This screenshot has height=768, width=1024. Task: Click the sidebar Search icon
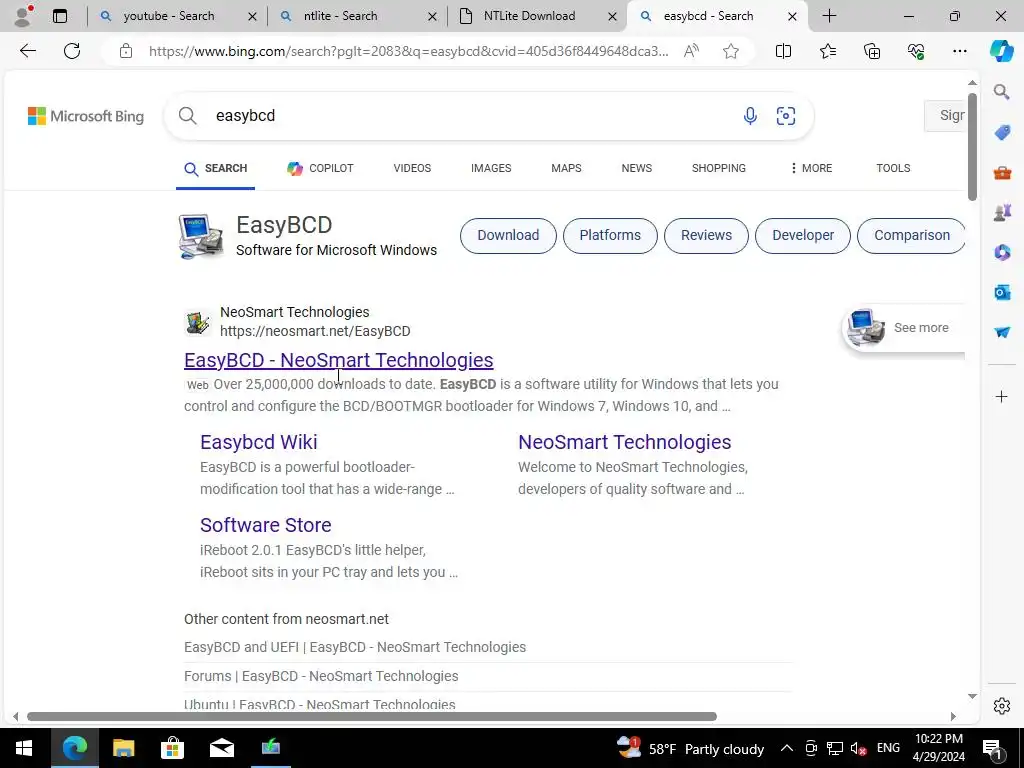point(1001,91)
